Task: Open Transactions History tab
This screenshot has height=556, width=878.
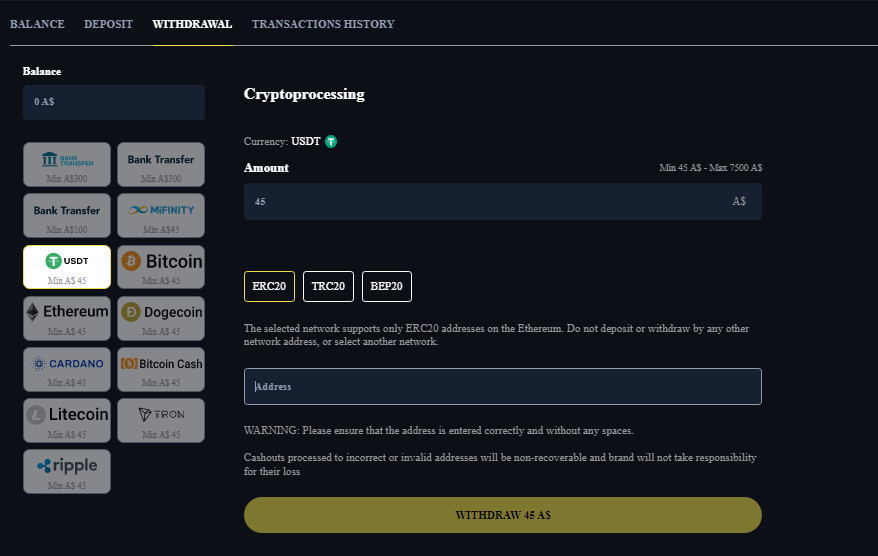Action: pos(323,24)
